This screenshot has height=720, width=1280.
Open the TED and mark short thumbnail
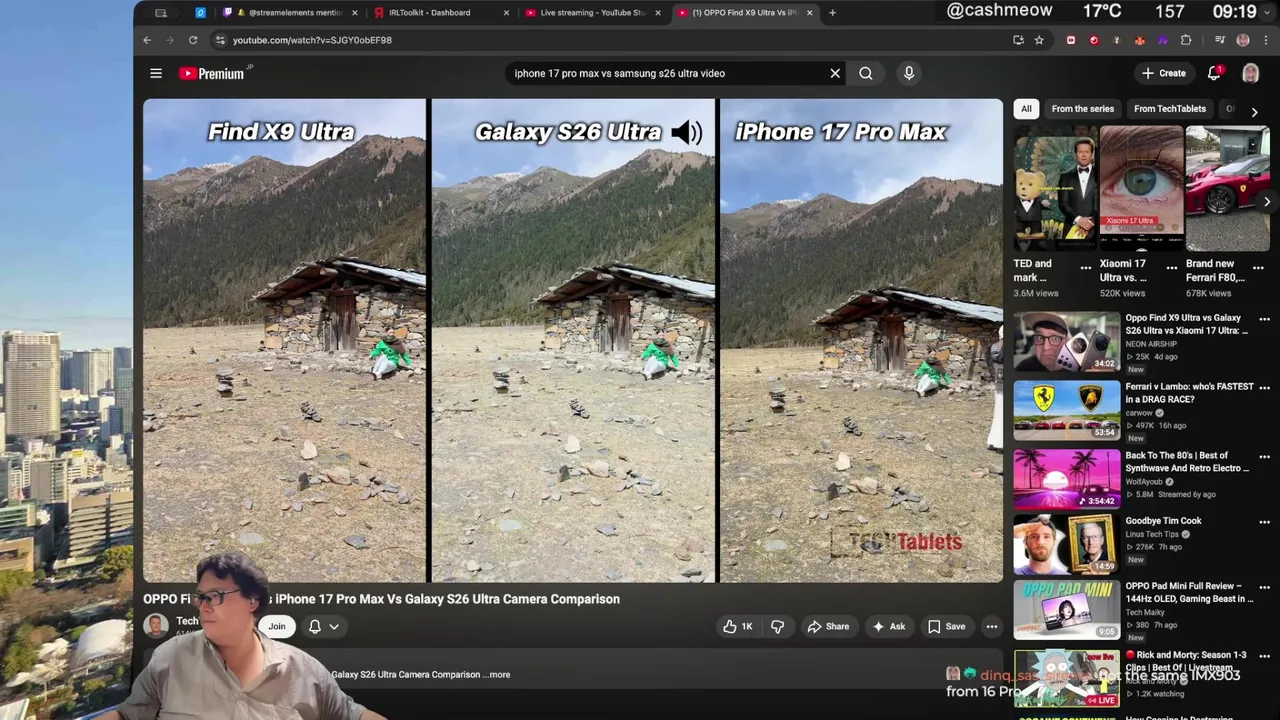pos(1056,188)
